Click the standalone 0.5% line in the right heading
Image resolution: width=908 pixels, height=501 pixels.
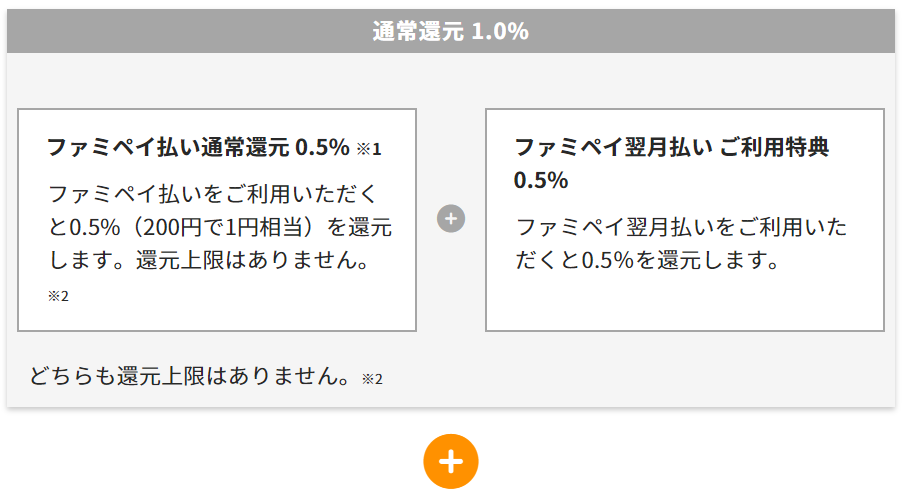point(541,180)
